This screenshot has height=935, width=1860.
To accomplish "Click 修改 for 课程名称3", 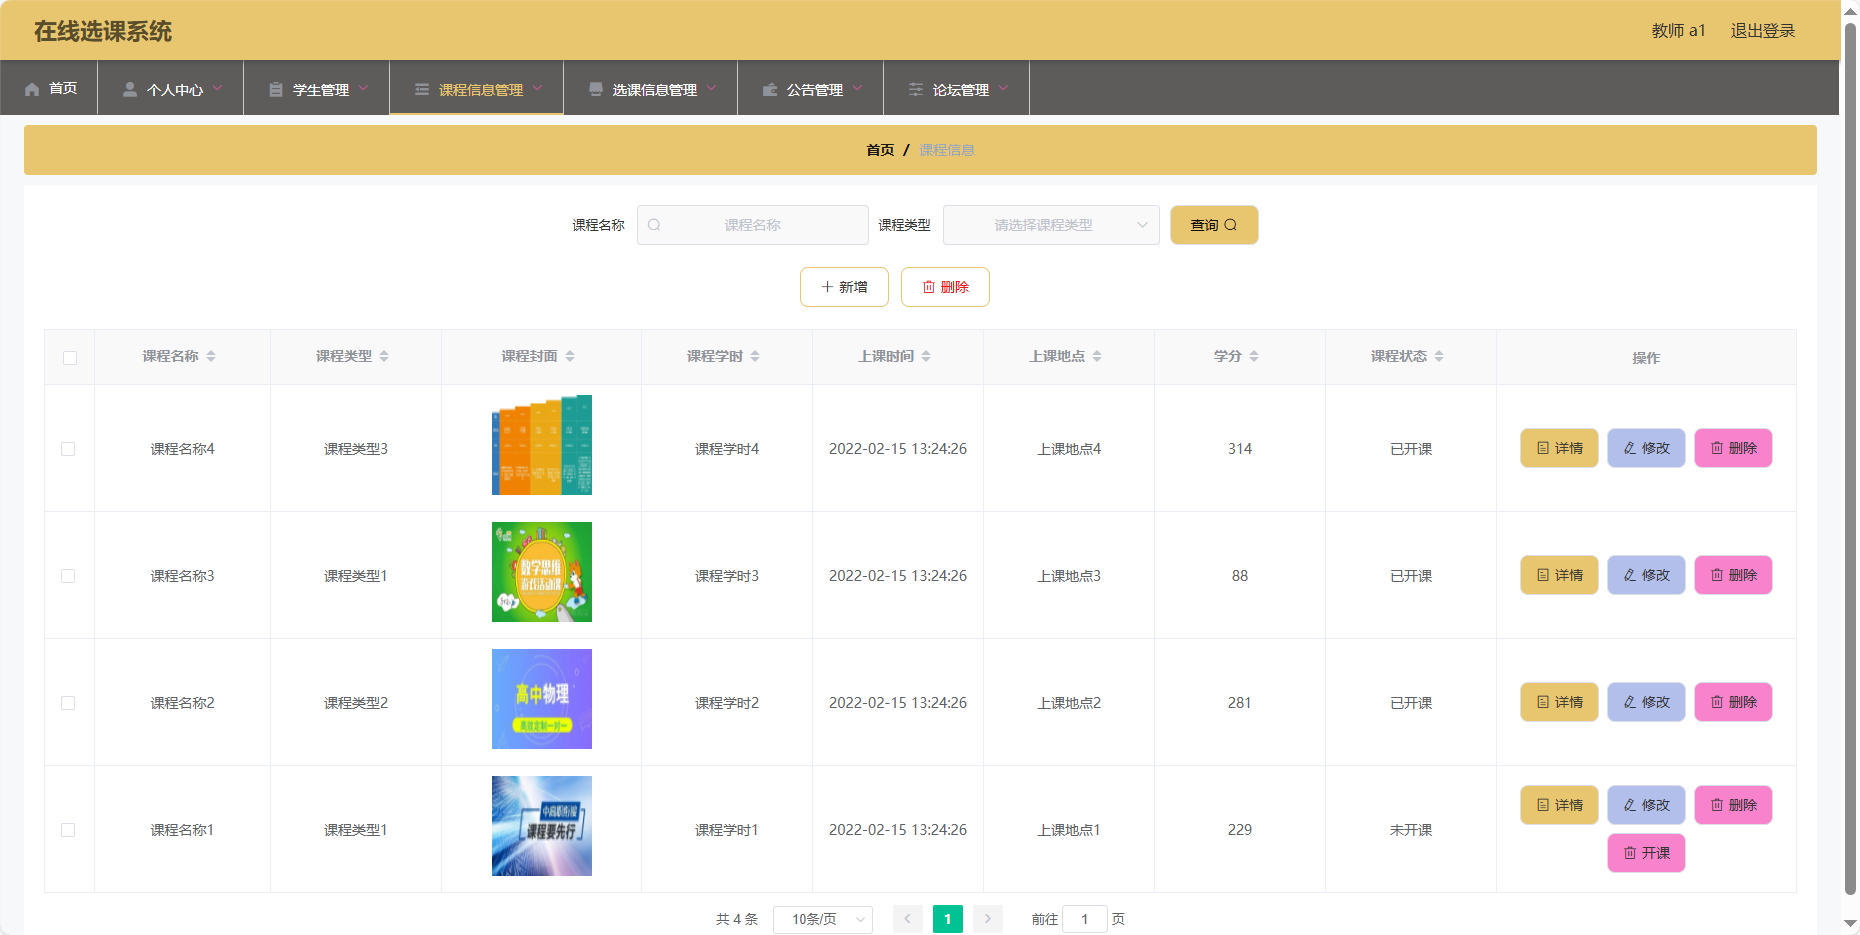I will (x=1646, y=575).
